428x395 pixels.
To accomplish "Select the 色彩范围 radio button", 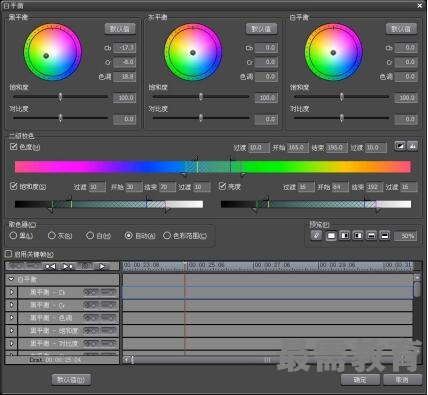I will click(x=167, y=235).
